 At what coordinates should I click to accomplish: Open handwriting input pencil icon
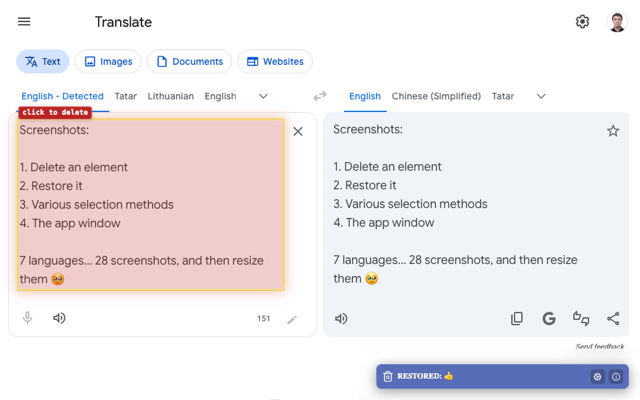click(x=292, y=319)
